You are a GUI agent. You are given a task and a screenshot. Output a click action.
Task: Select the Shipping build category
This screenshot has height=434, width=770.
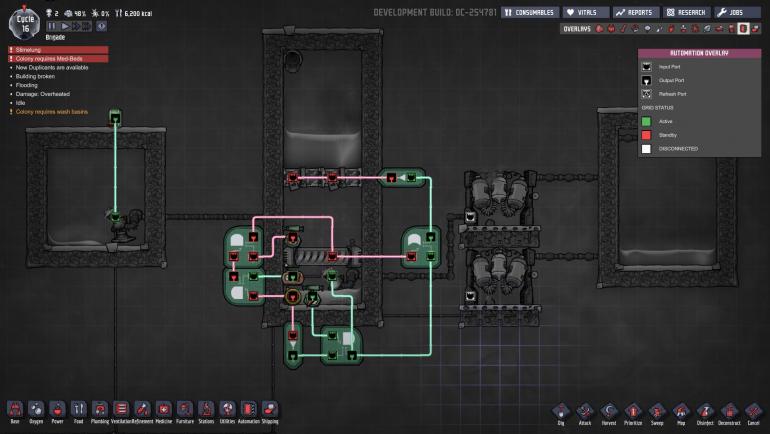coord(270,410)
